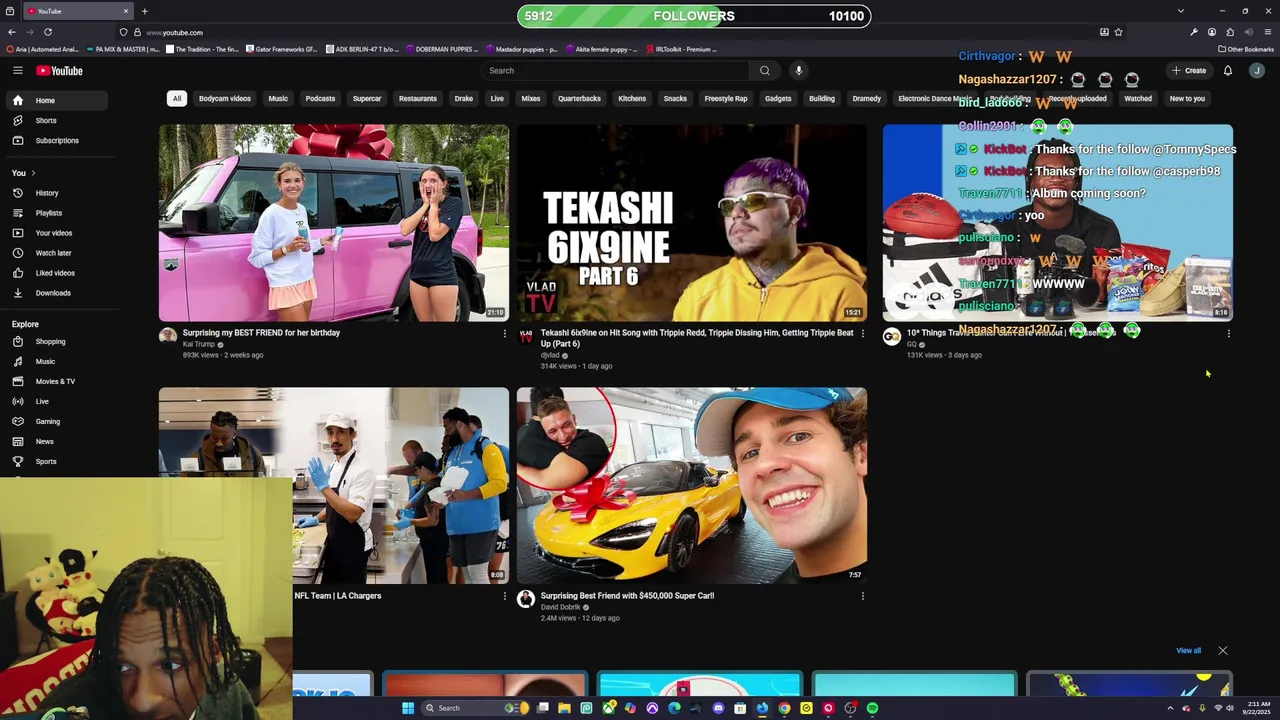
Task: Select the All filter chip
Action: point(177,98)
